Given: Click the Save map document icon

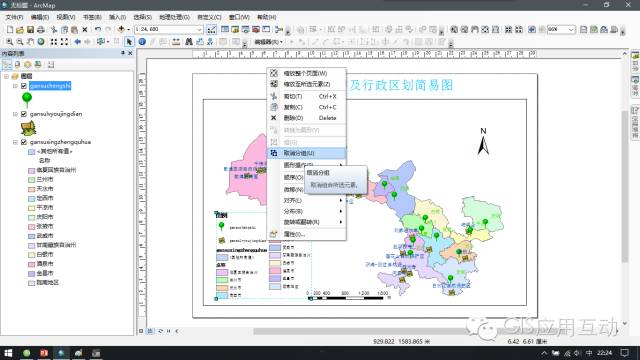Looking at the screenshot, I should pos(30,29).
